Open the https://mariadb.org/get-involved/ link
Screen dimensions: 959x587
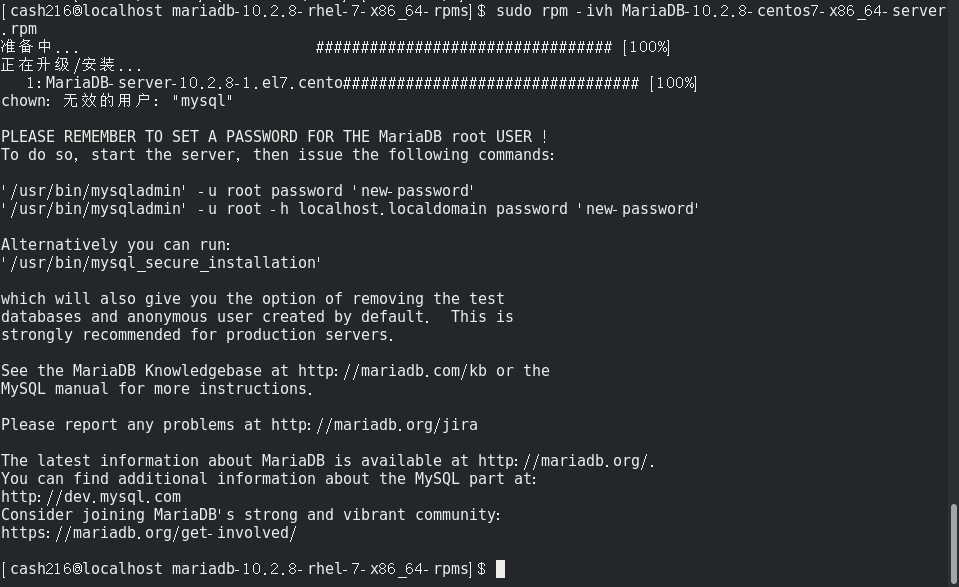[x=149, y=533]
